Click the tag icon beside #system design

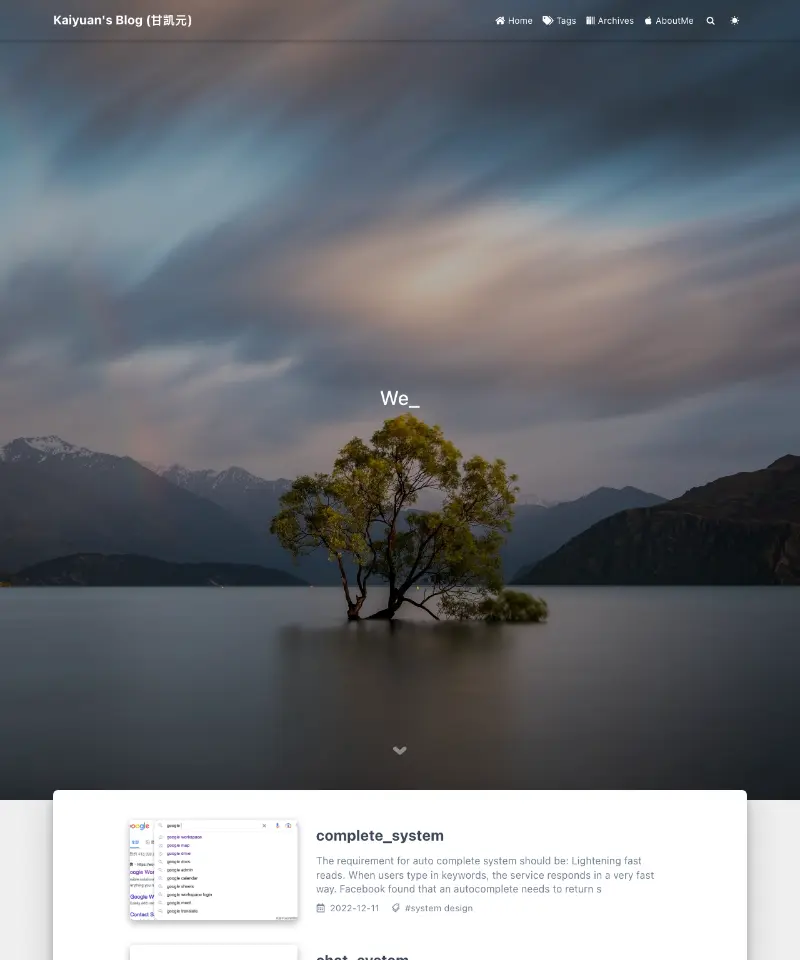tap(396, 908)
